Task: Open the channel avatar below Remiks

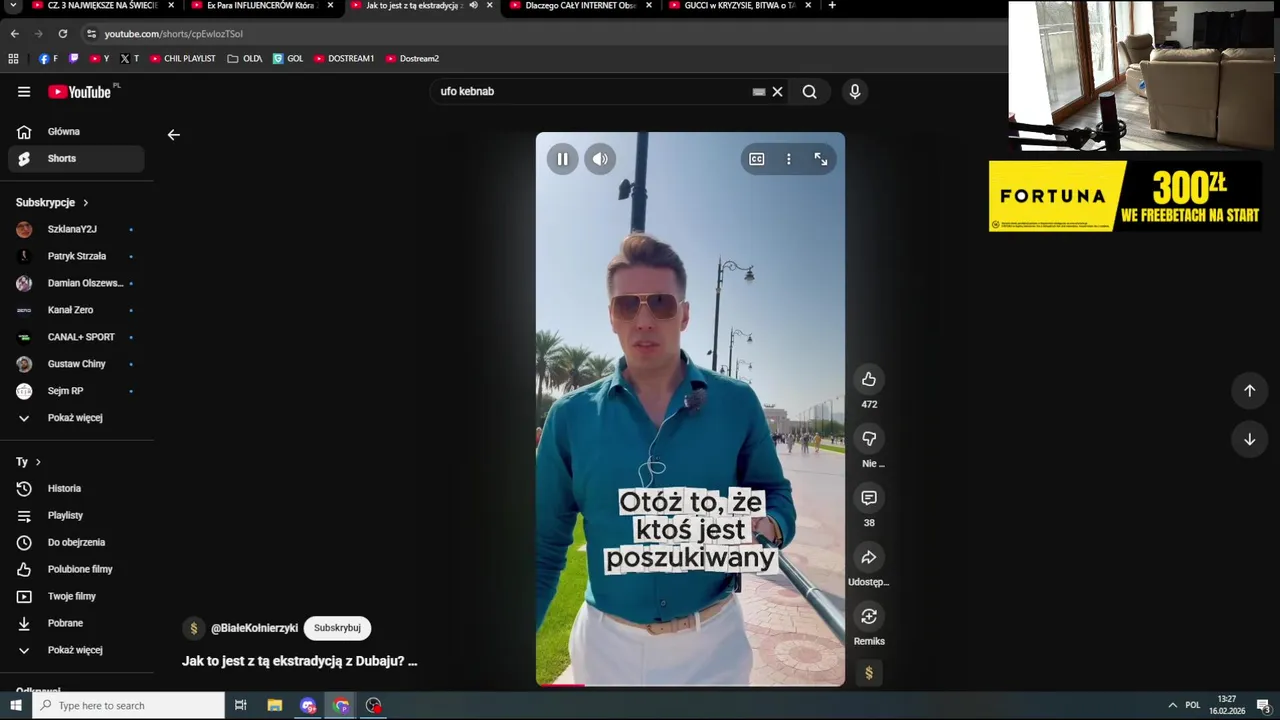Action: coord(869,674)
